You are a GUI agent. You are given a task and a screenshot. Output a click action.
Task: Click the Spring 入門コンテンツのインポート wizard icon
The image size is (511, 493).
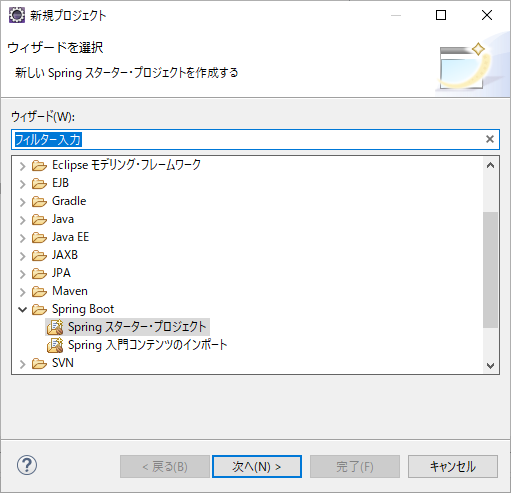55,345
